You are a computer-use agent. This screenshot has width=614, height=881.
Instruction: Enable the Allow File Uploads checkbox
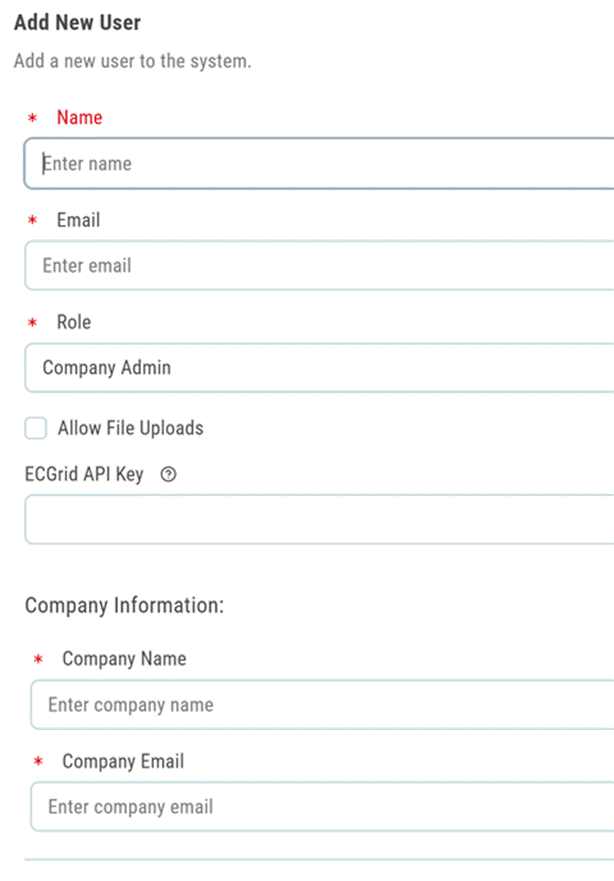(35, 428)
